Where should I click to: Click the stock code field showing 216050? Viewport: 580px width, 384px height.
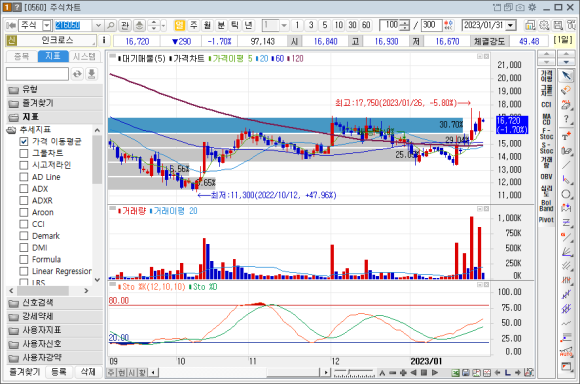(73, 25)
